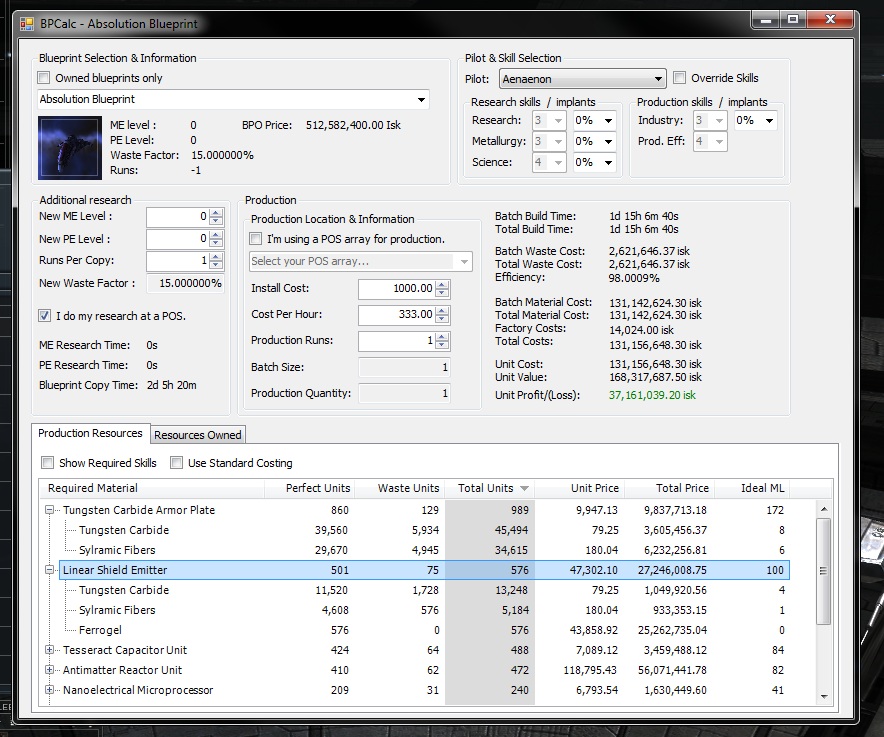Uncheck I do my research at a POS
This screenshot has width=884, height=737.
pyautogui.click(x=45, y=316)
